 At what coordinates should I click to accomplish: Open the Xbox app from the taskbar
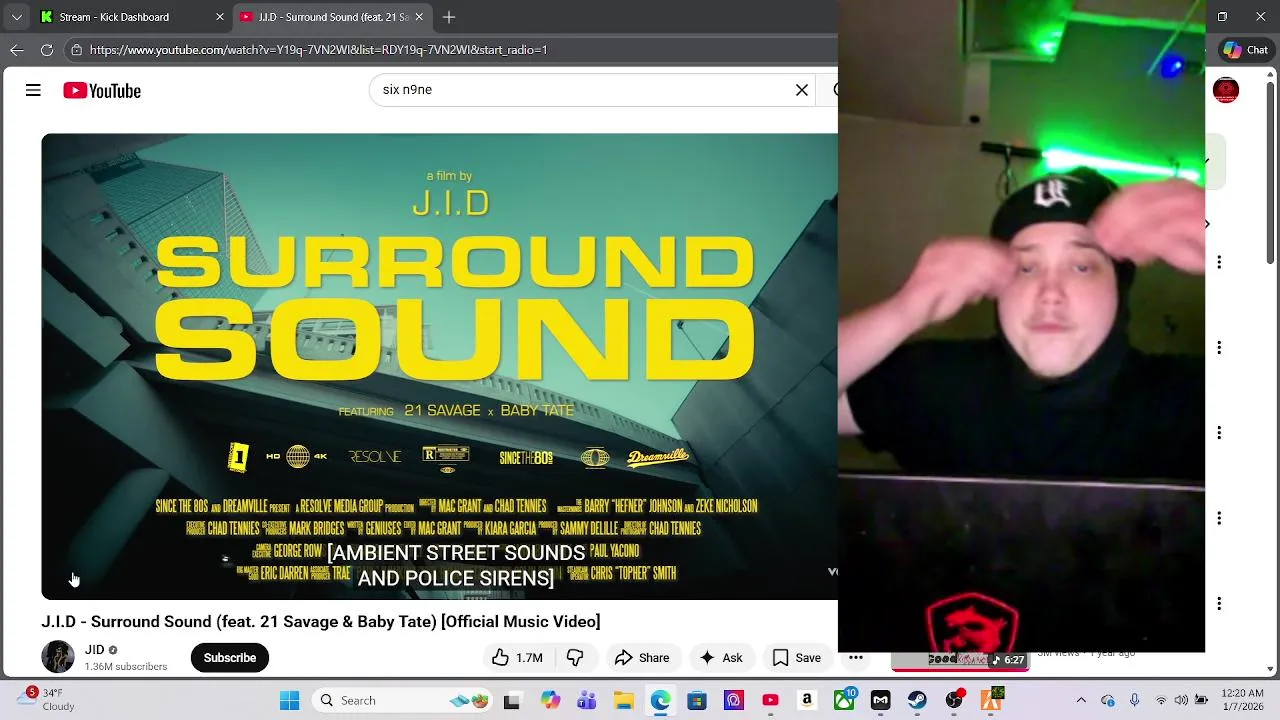(x=844, y=700)
